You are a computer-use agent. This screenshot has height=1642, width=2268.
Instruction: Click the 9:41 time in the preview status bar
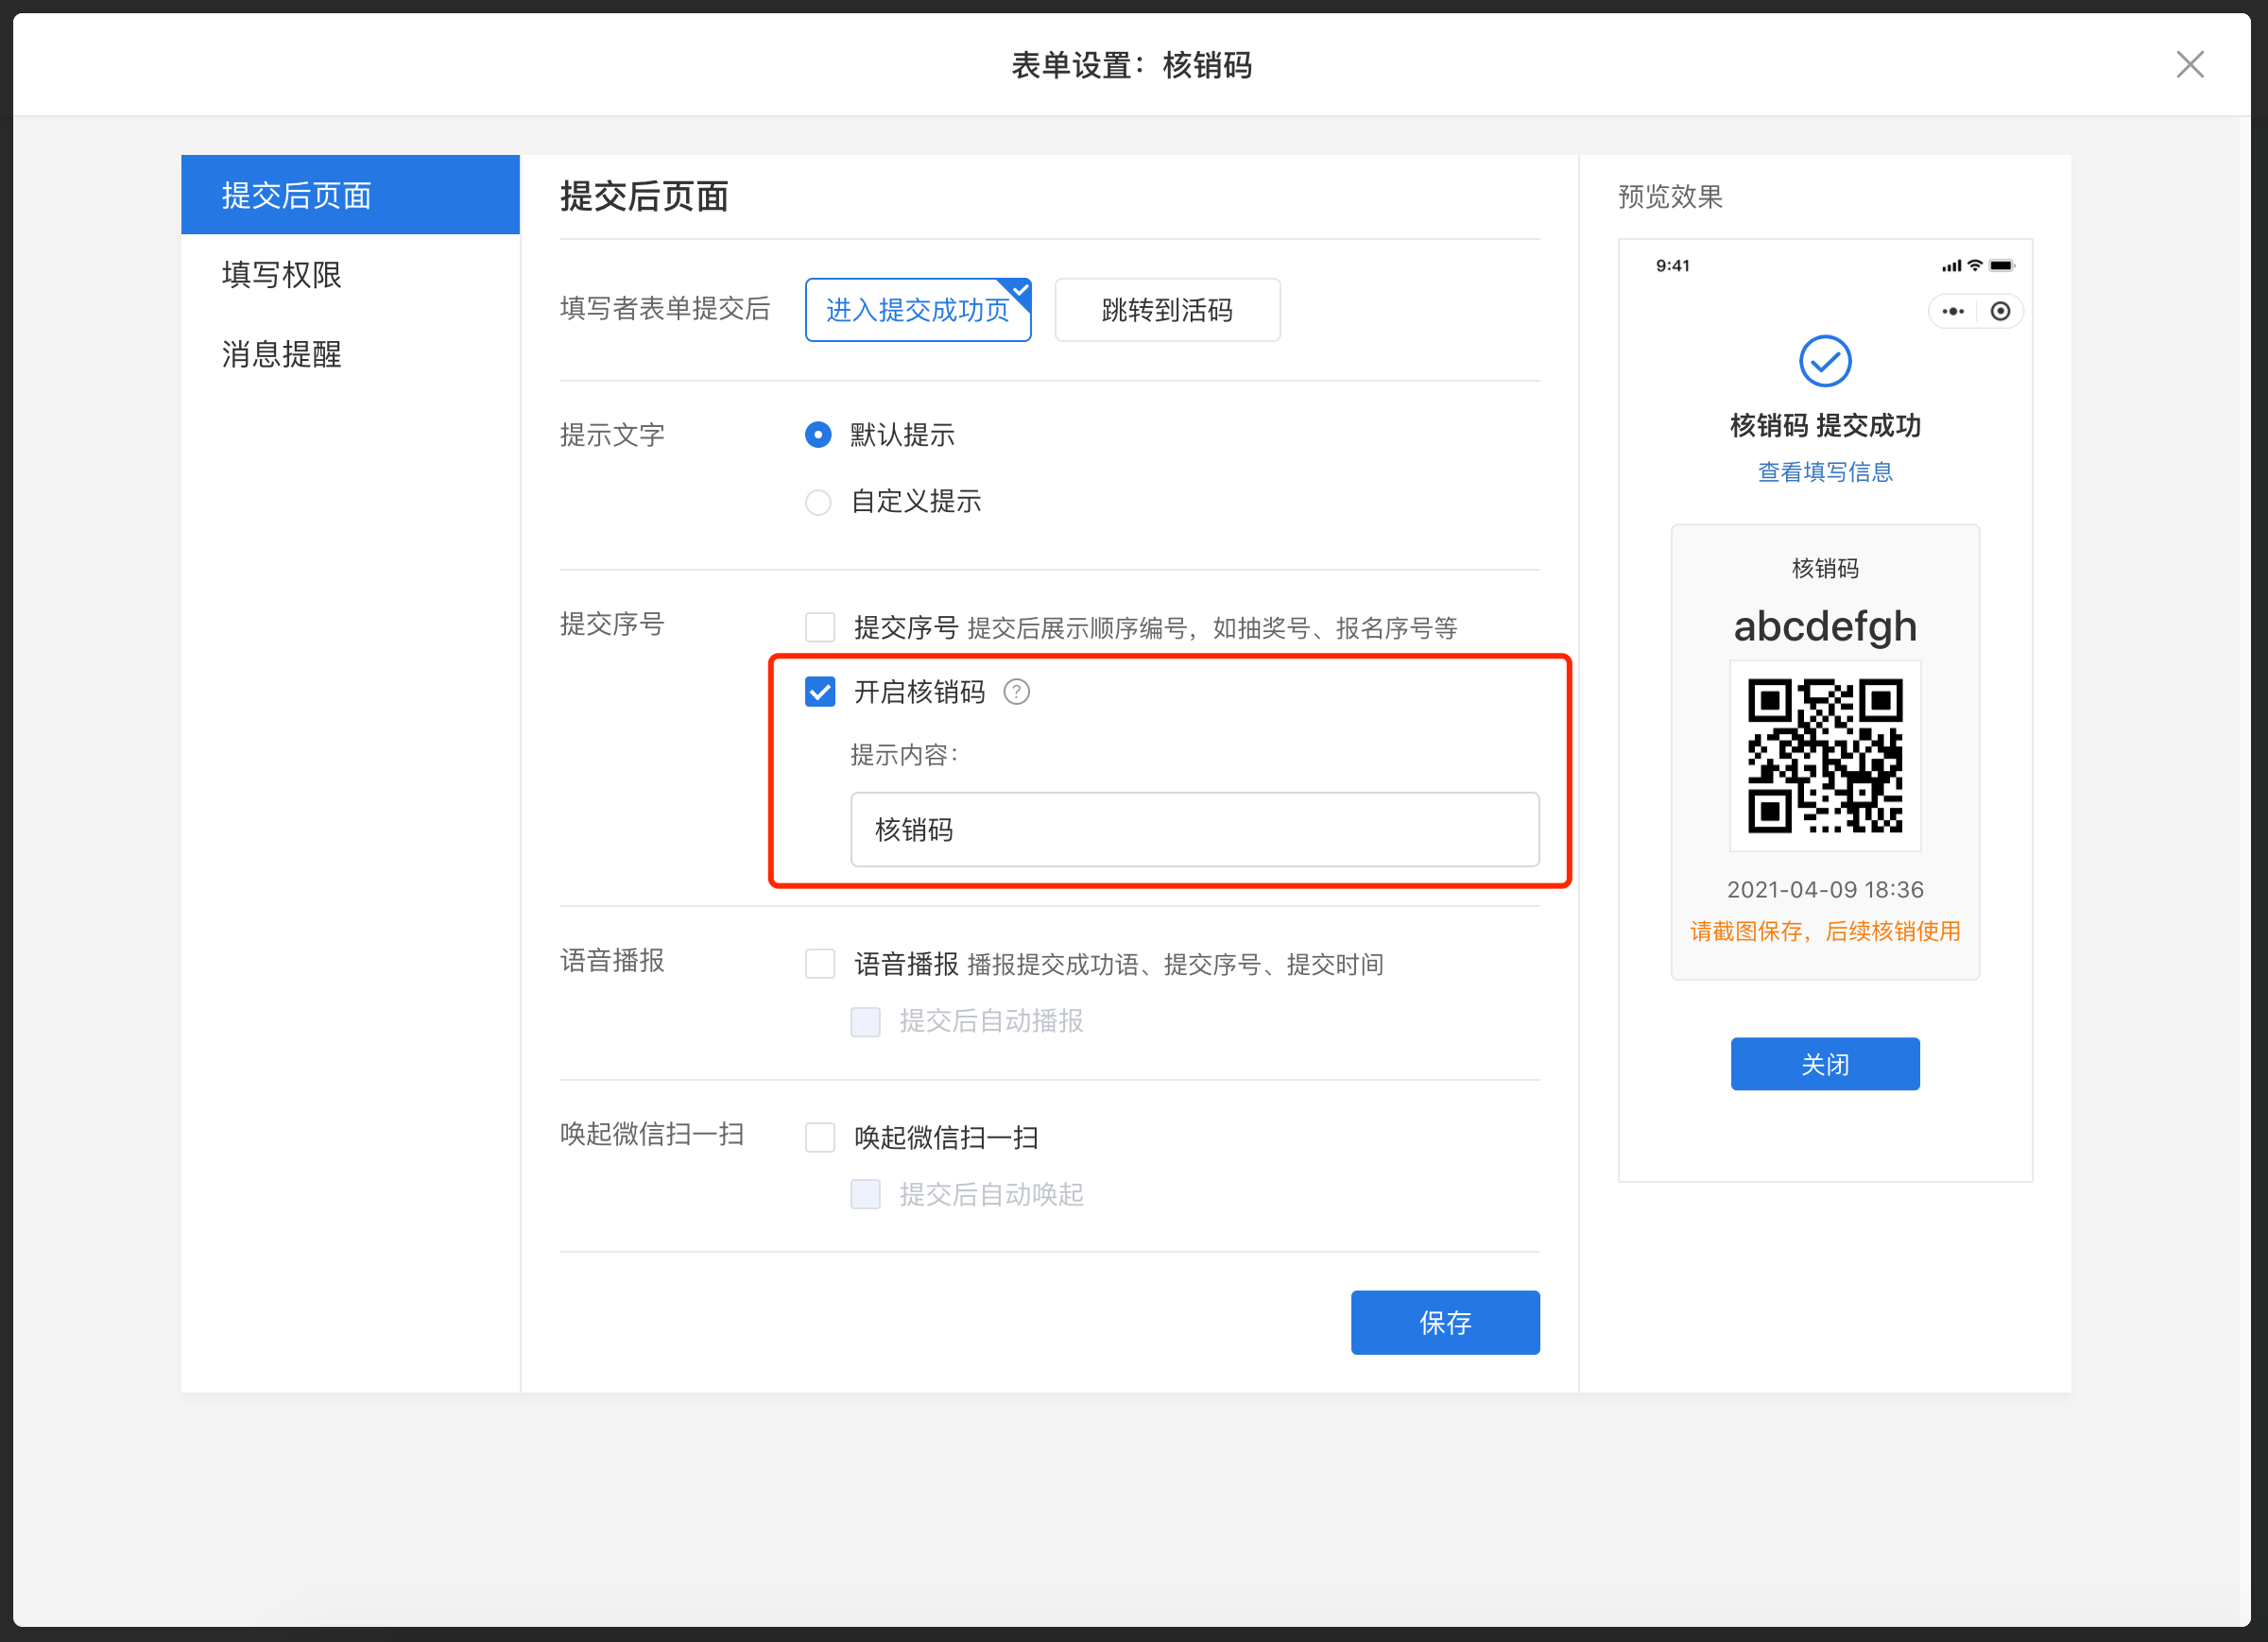[x=1673, y=265]
